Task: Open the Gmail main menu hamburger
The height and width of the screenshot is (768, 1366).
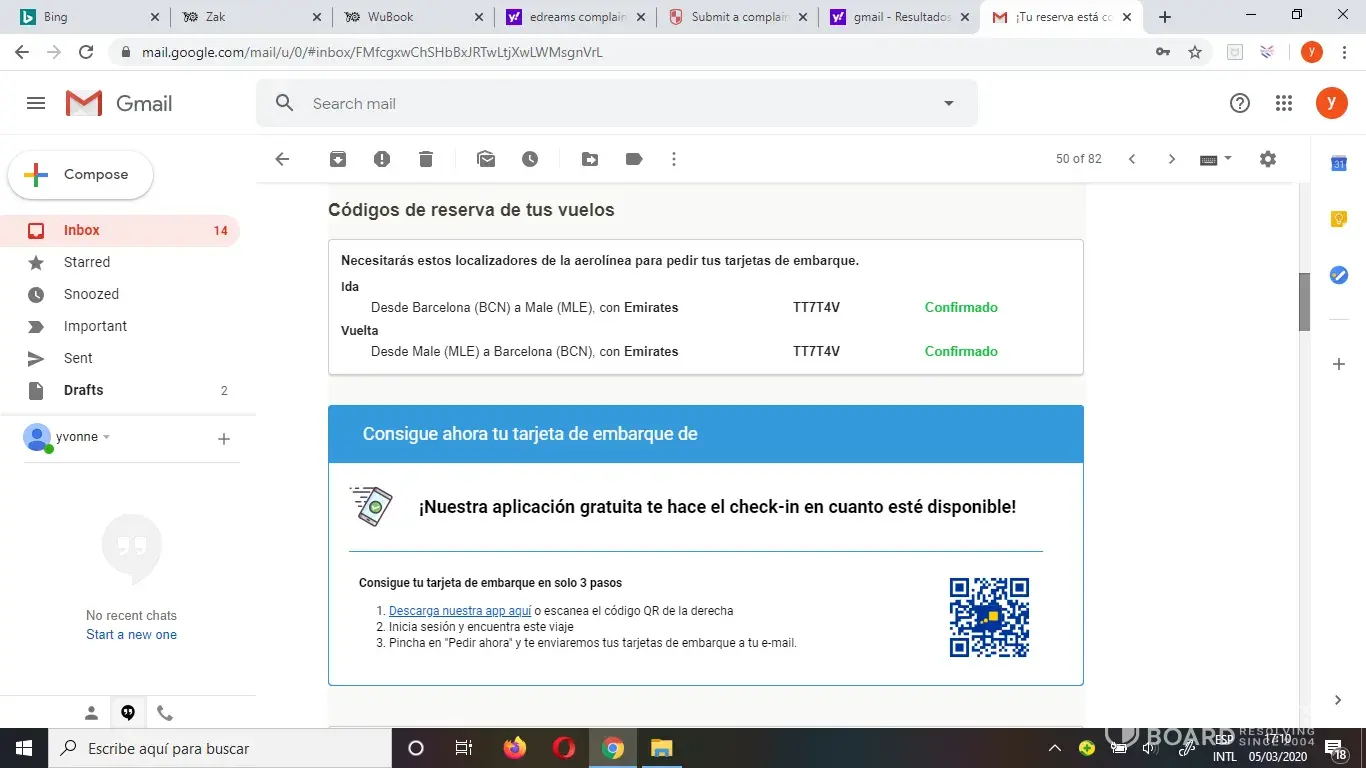Action: point(36,103)
